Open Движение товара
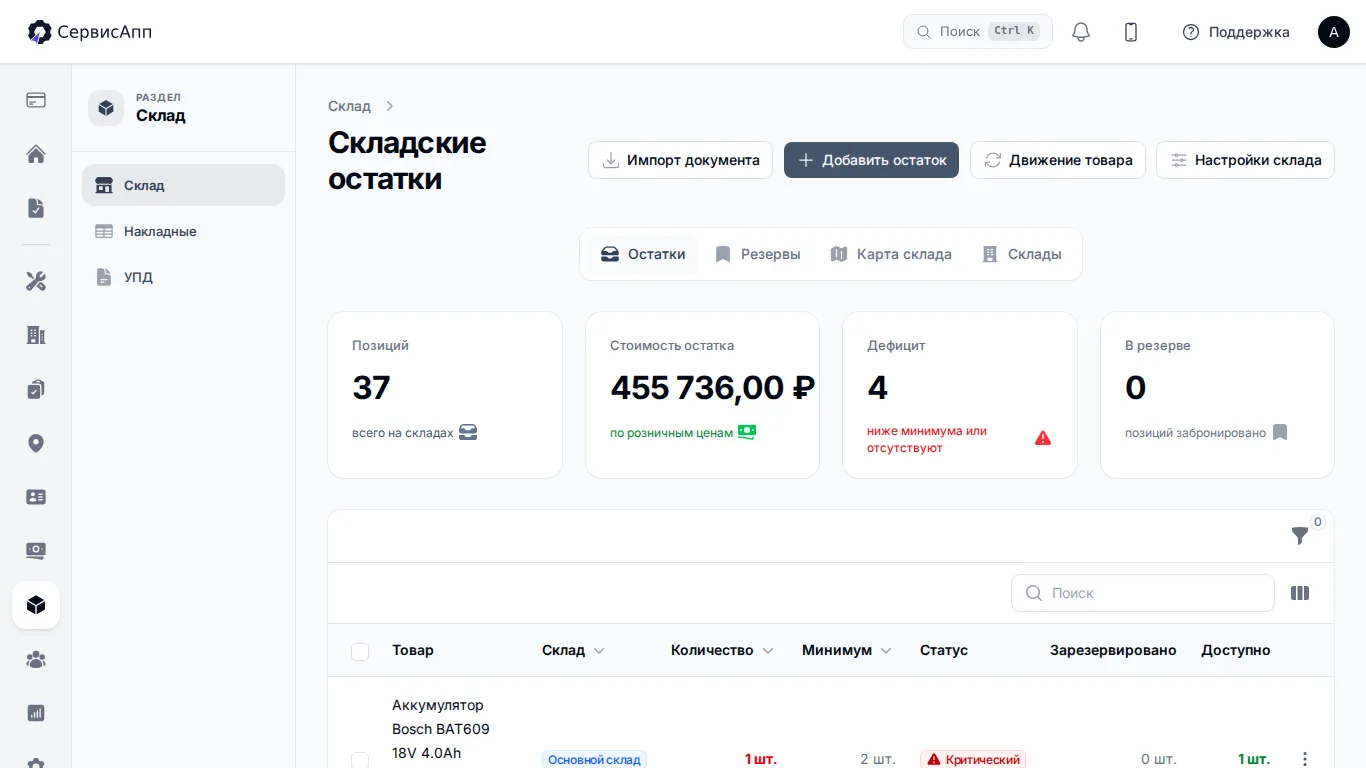 (x=1058, y=160)
